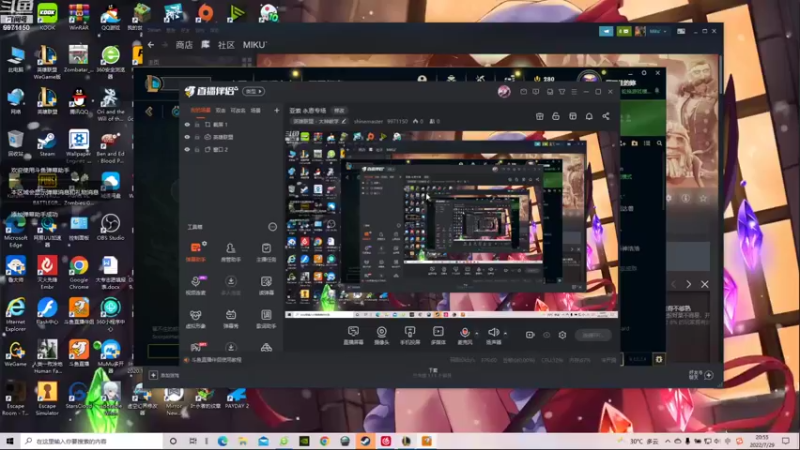Open Microsoft Edge from the taskbar

222,441
